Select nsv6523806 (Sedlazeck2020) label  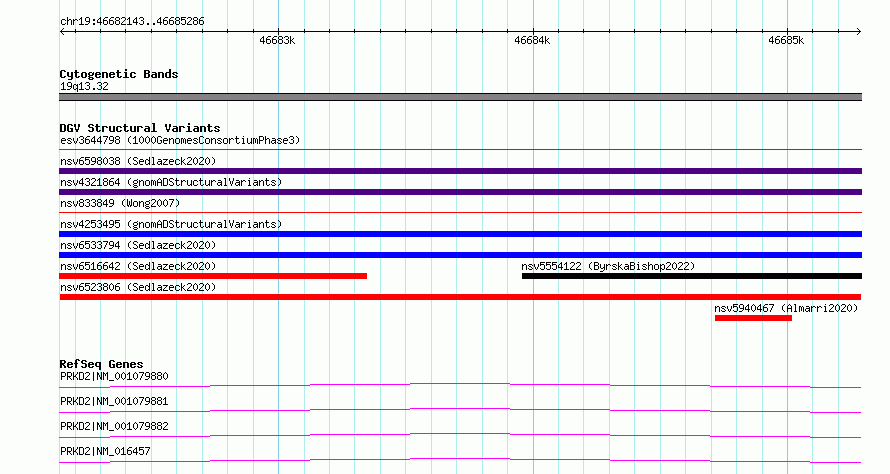138,287
